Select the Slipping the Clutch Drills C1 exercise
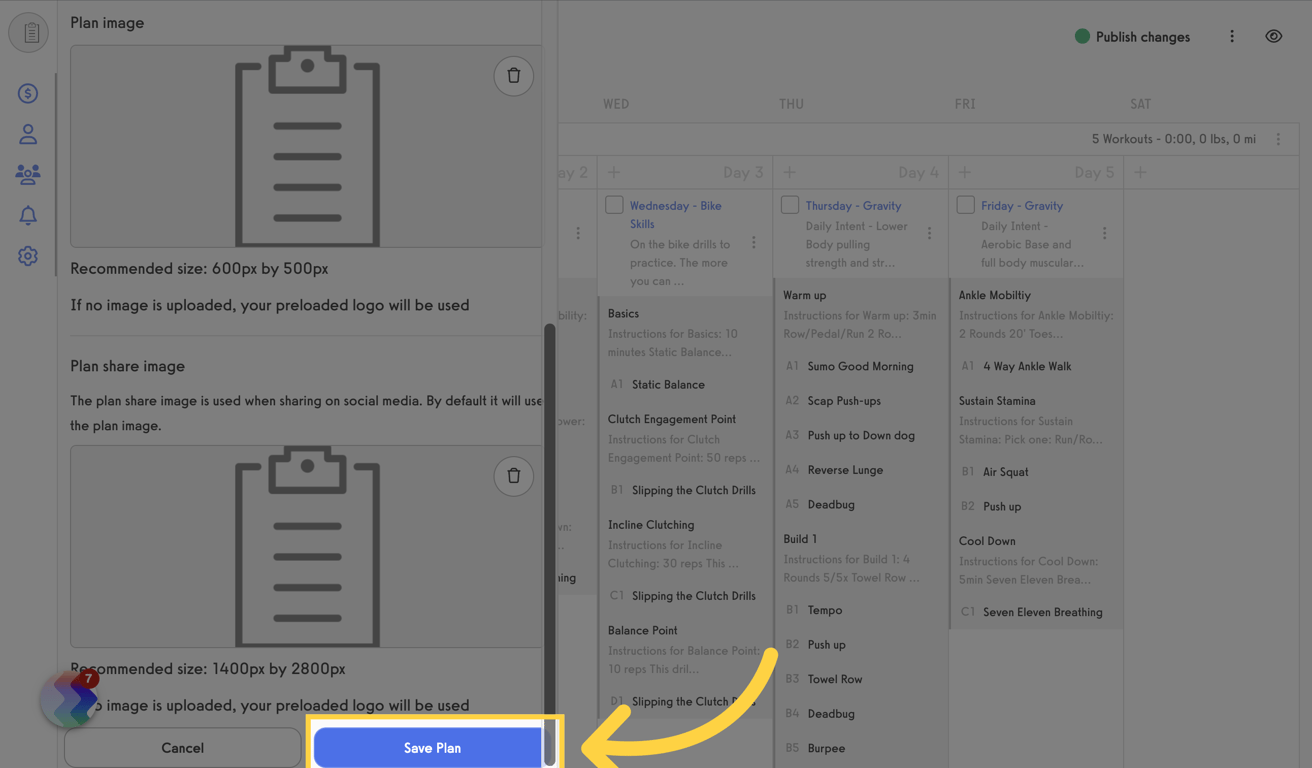1312x768 pixels. point(694,596)
